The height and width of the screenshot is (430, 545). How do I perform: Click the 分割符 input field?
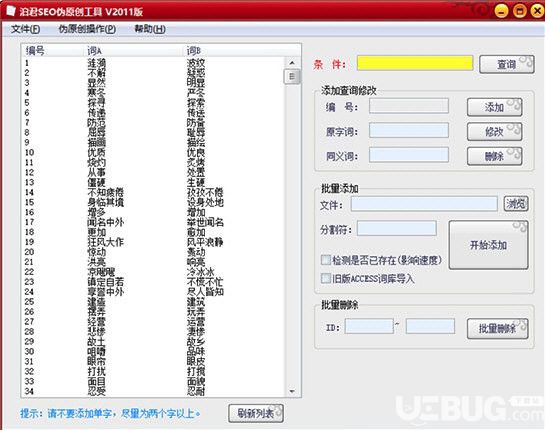click(x=397, y=228)
